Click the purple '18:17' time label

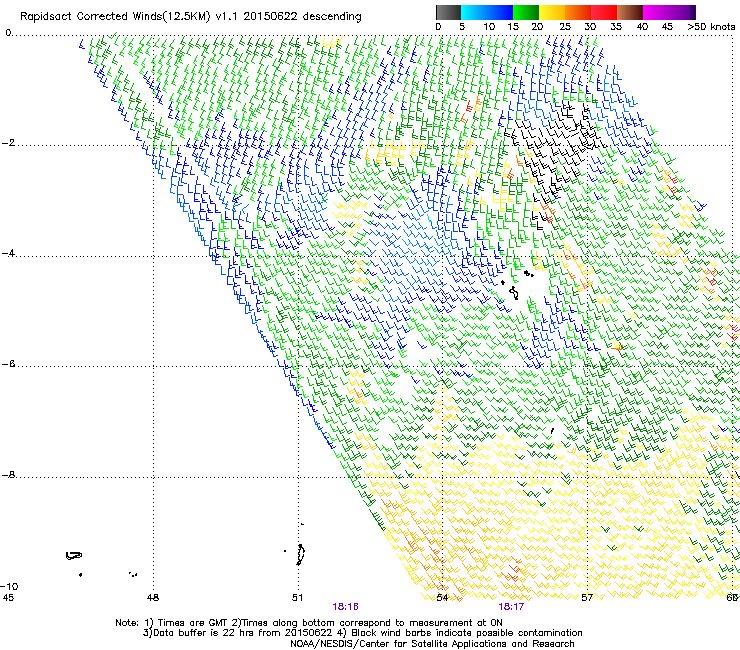pyautogui.click(x=511, y=607)
